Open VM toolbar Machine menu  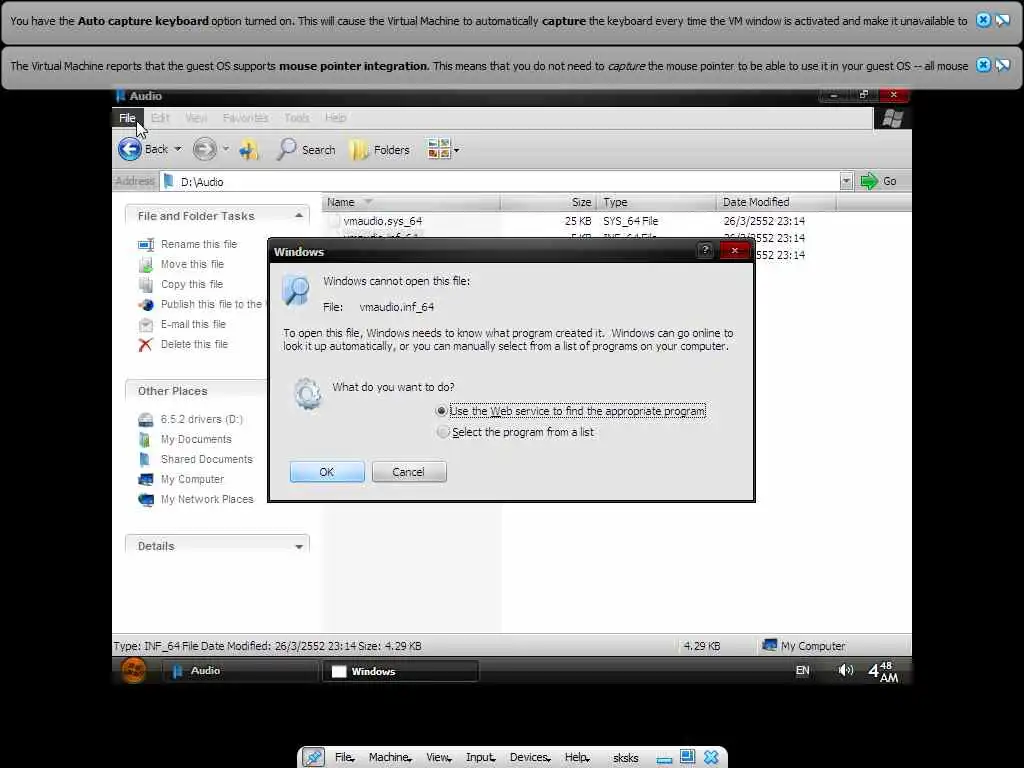390,758
